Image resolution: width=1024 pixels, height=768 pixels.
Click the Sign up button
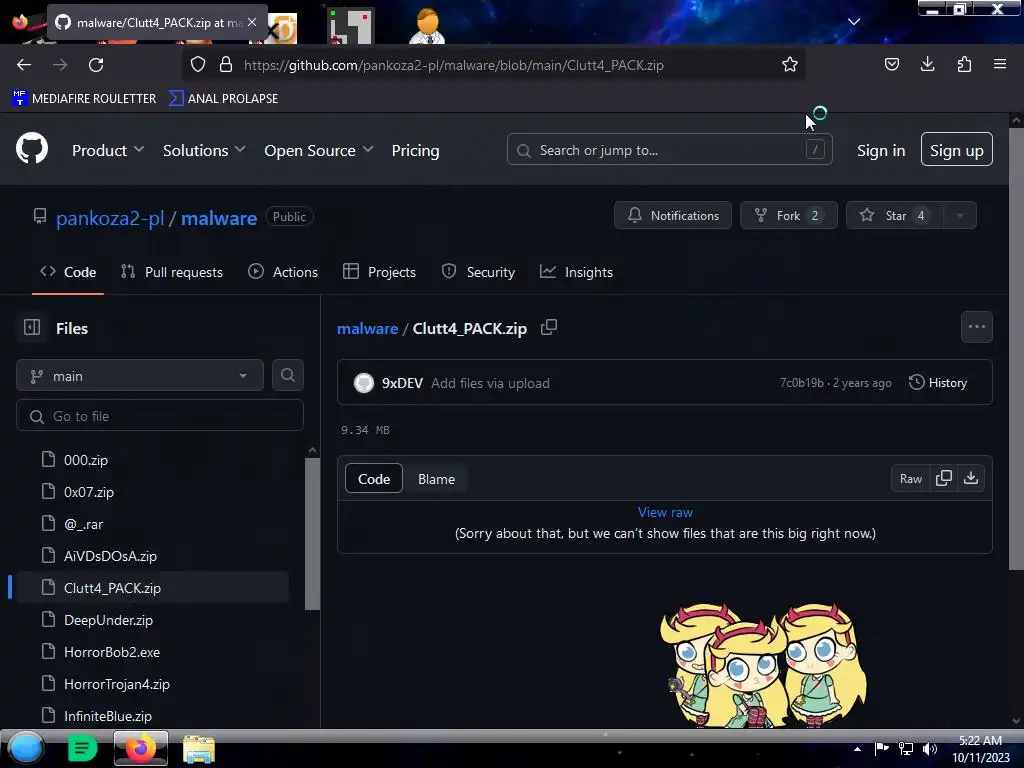pyautogui.click(x=957, y=150)
